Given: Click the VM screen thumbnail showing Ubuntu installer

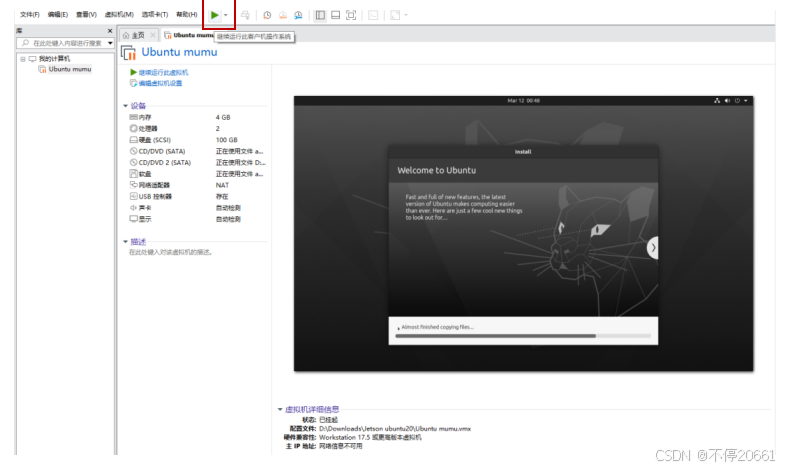Looking at the screenshot, I should click(x=523, y=233).
